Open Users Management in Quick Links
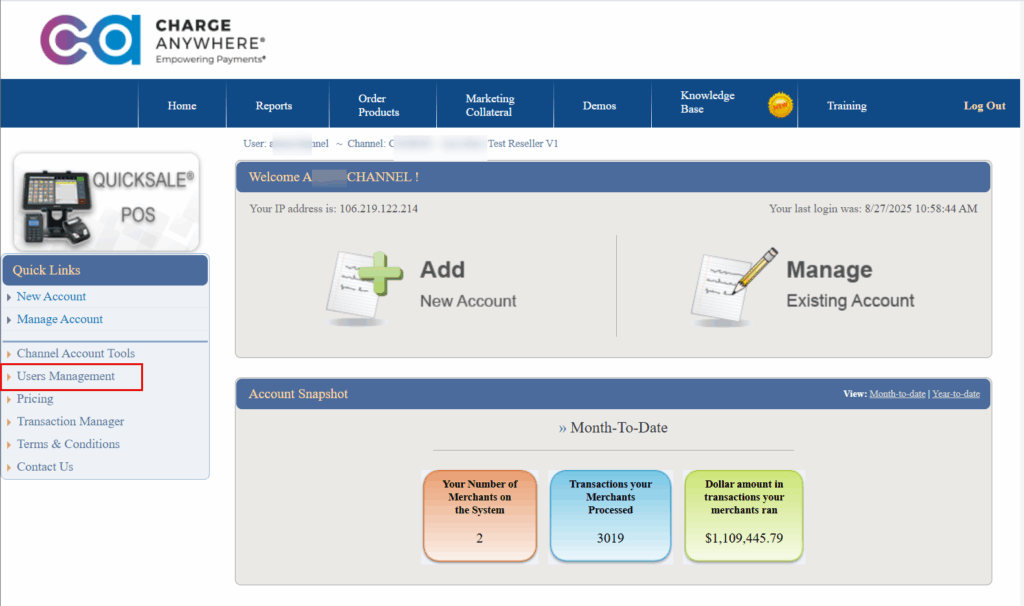 (66, 377)
